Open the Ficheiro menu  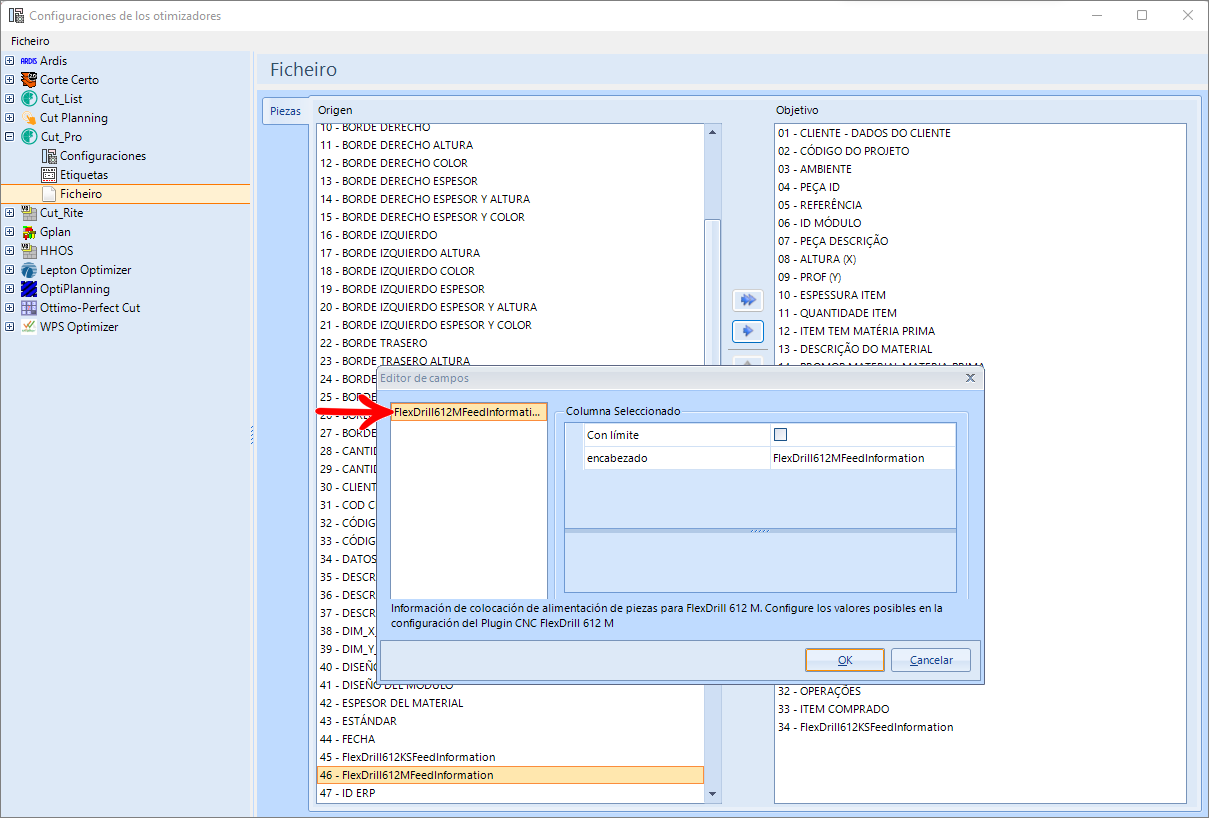(x=30, y=42)
